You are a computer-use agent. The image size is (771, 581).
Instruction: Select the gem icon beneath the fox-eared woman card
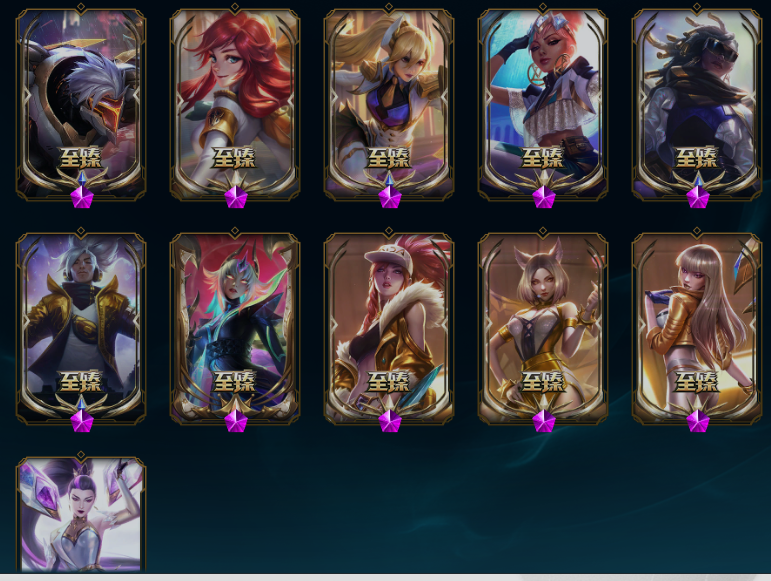coord(544,421)
